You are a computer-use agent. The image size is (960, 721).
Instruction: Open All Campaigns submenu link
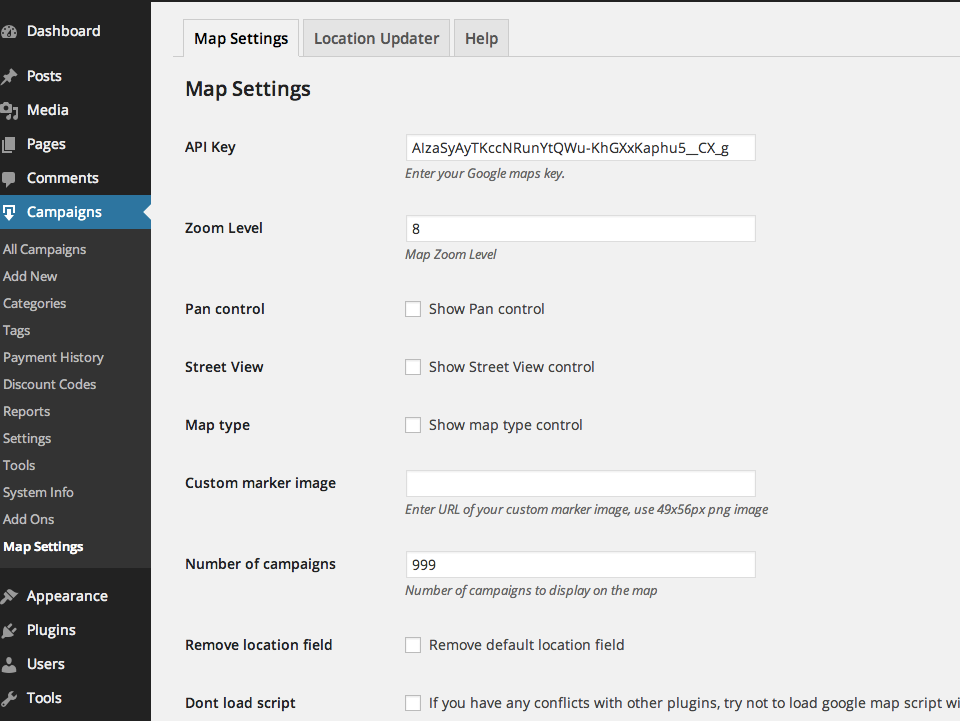tap(44, 249)
